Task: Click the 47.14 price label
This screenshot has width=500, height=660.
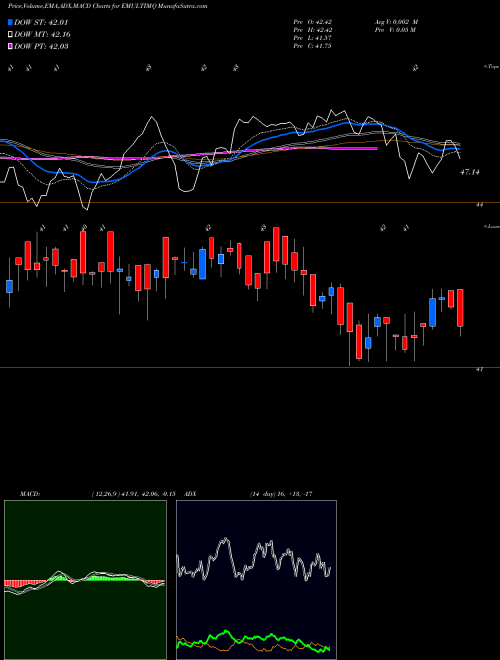Action: click(470, 172)
